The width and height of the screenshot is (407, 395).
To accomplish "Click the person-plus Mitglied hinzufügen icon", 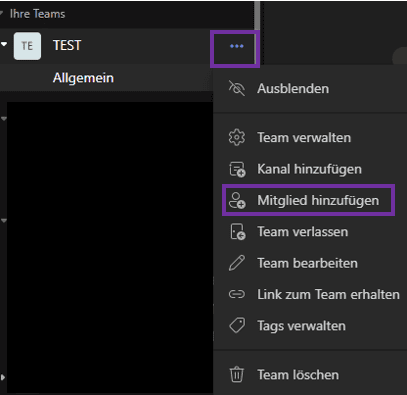I will (x=237, y=200).
